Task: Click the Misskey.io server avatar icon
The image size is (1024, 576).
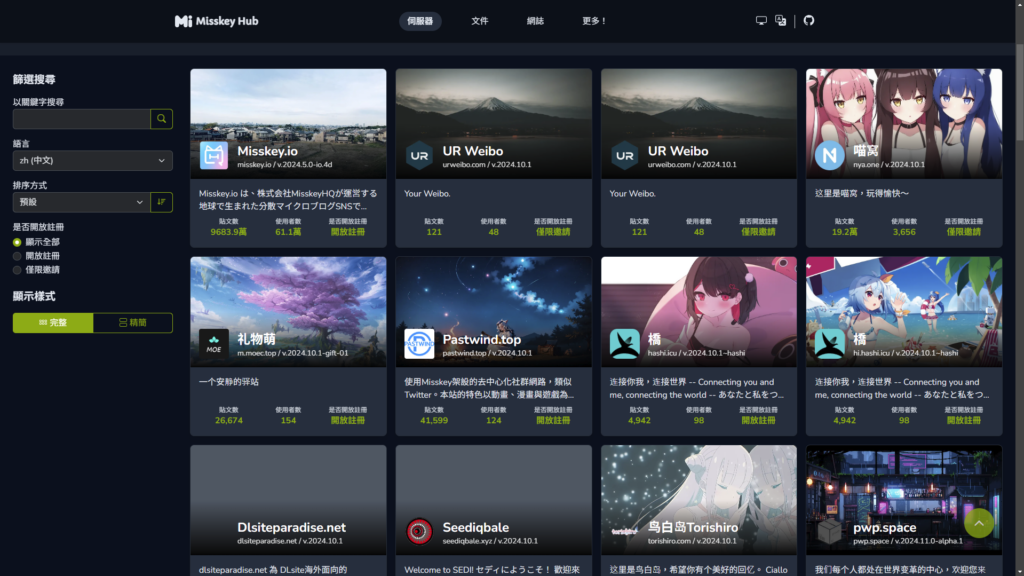Action: pyautogui.click(x=214, y=155)
